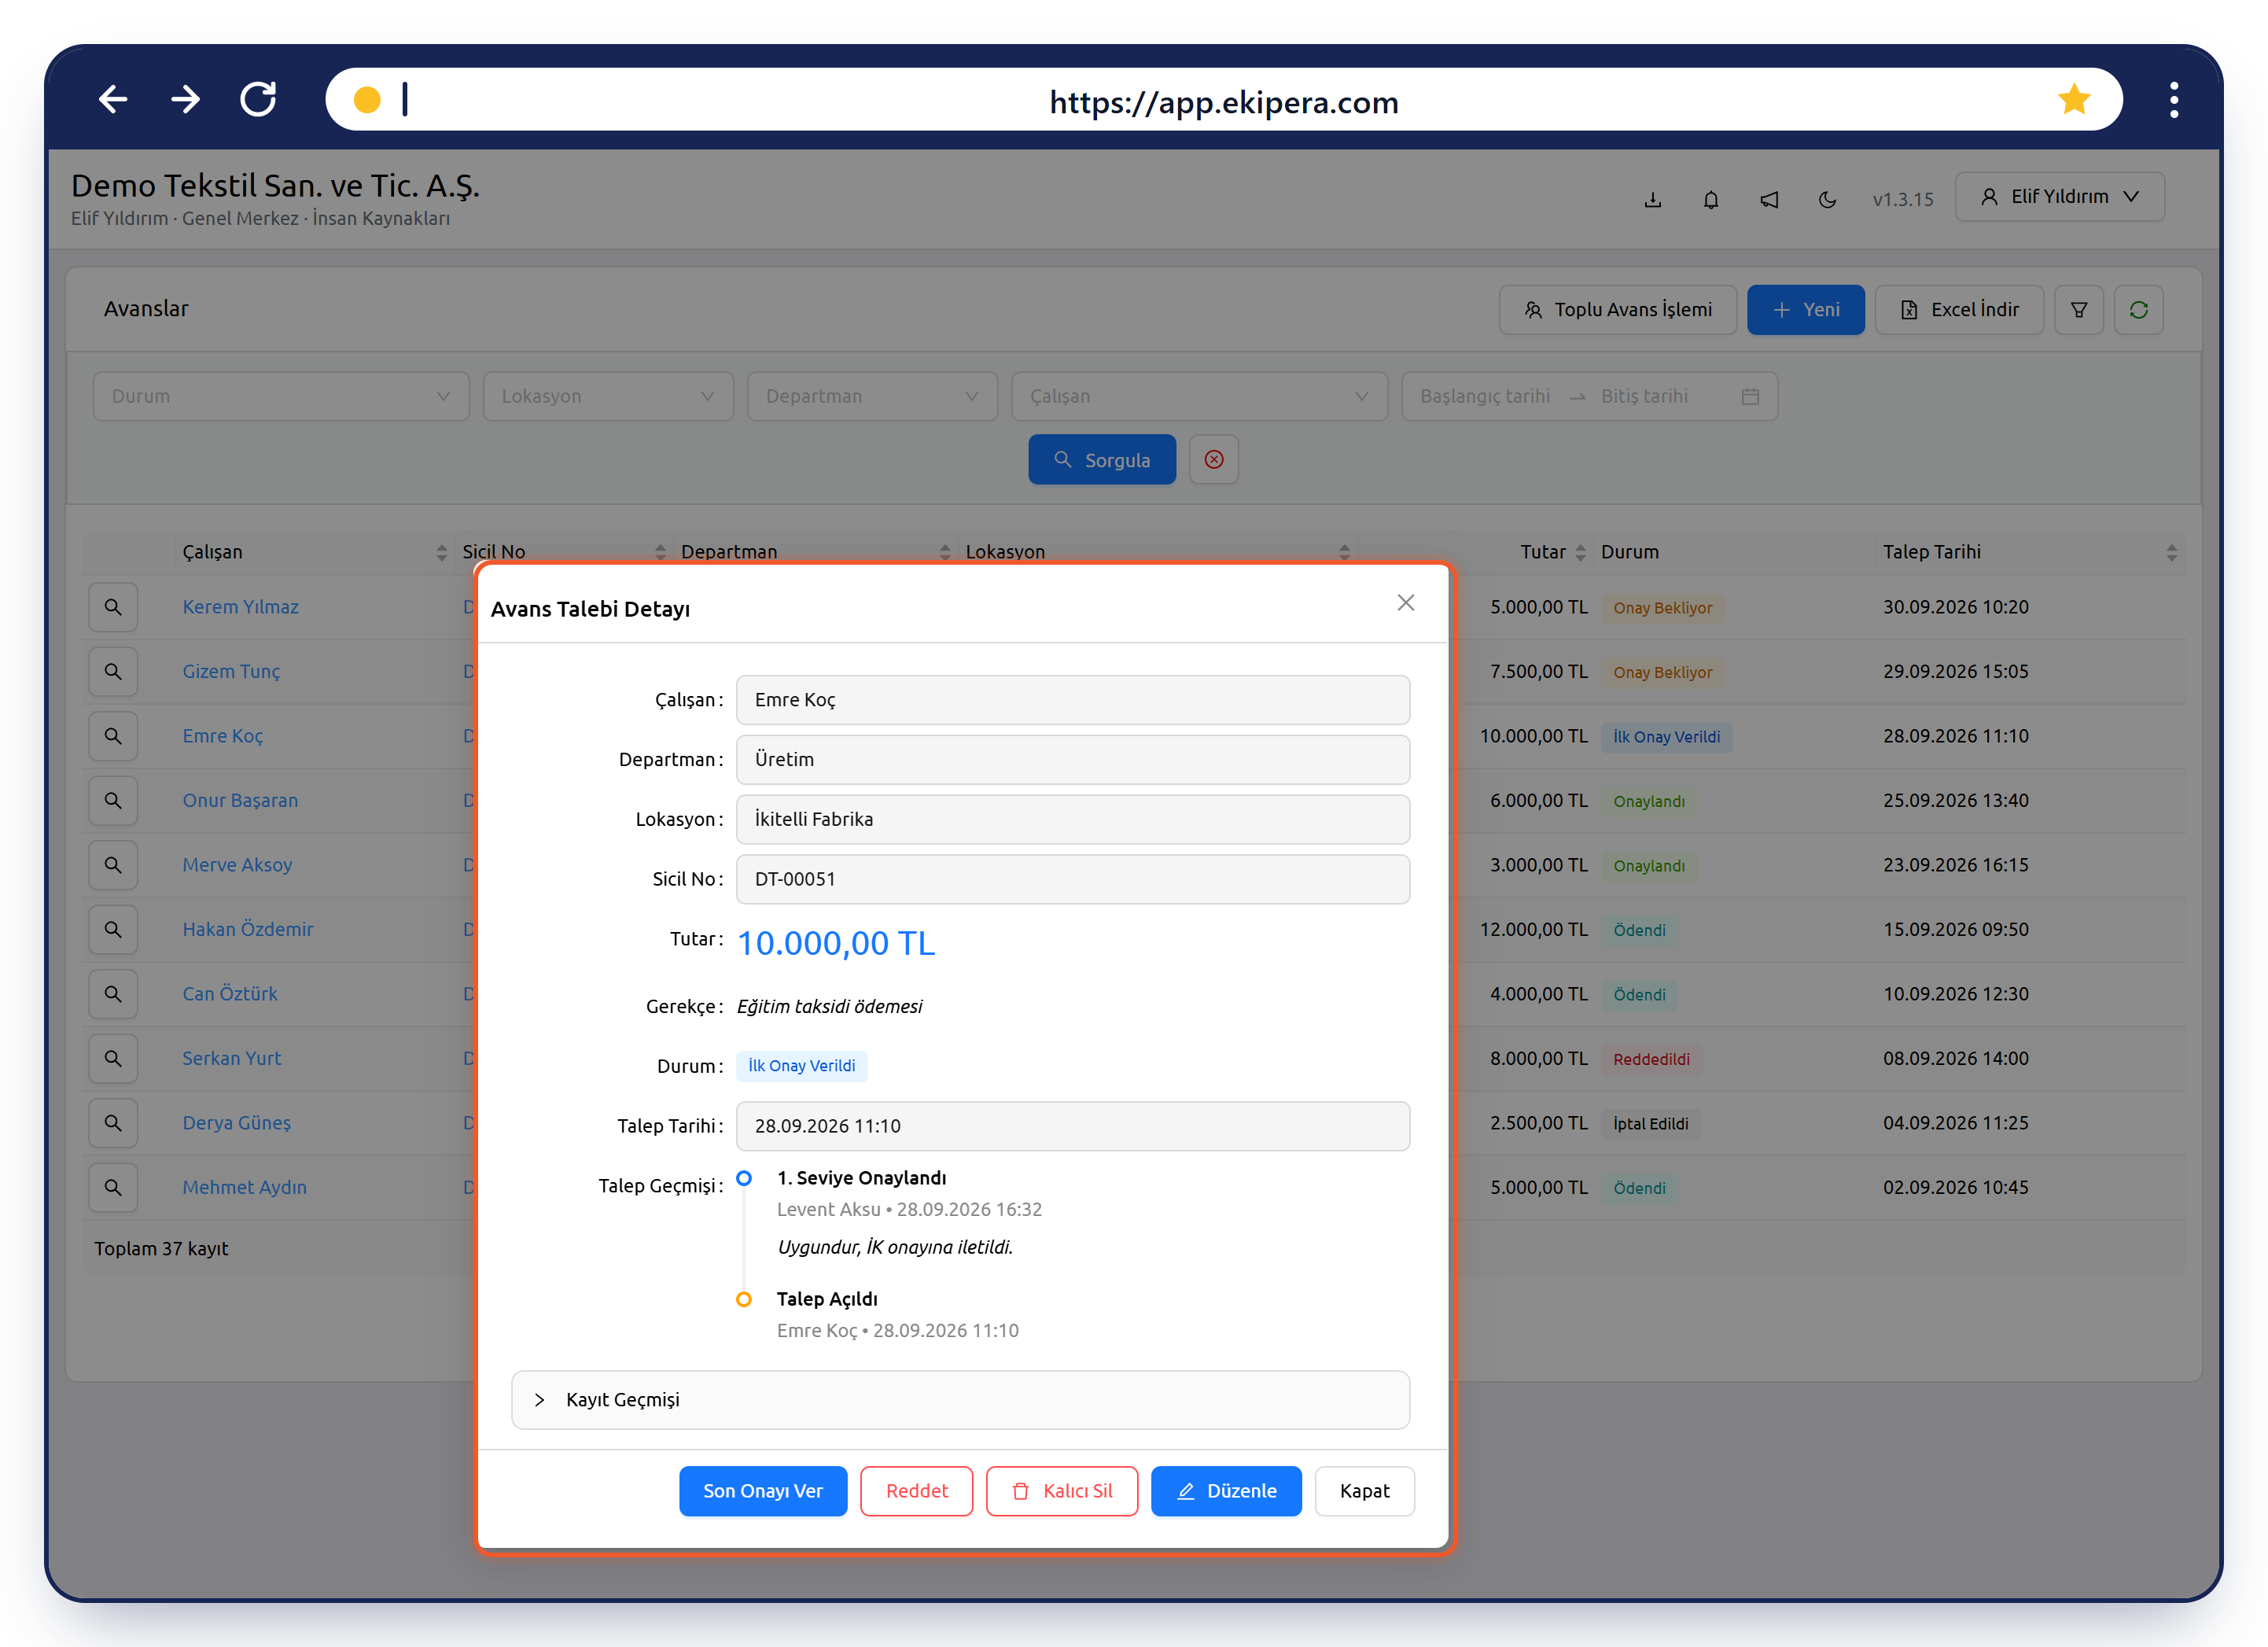This screenshot has height=1647, width=2268.
Task: Open detail magnifier for Onur Başaran row
Action: coord(113,801)
